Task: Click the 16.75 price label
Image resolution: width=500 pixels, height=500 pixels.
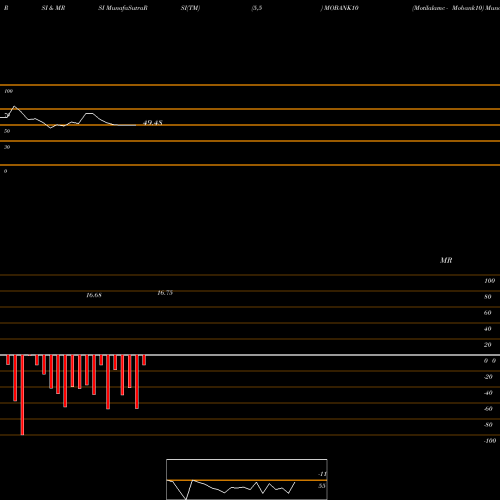Action: coord(165,293)
